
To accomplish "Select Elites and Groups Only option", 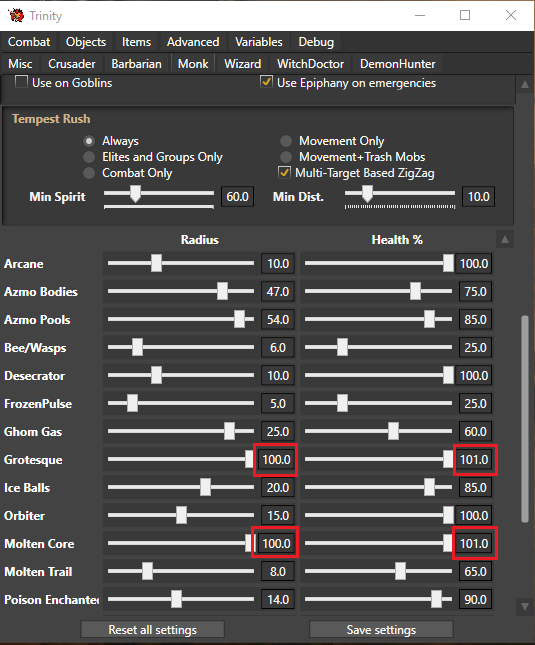I will tap(89, 157).
